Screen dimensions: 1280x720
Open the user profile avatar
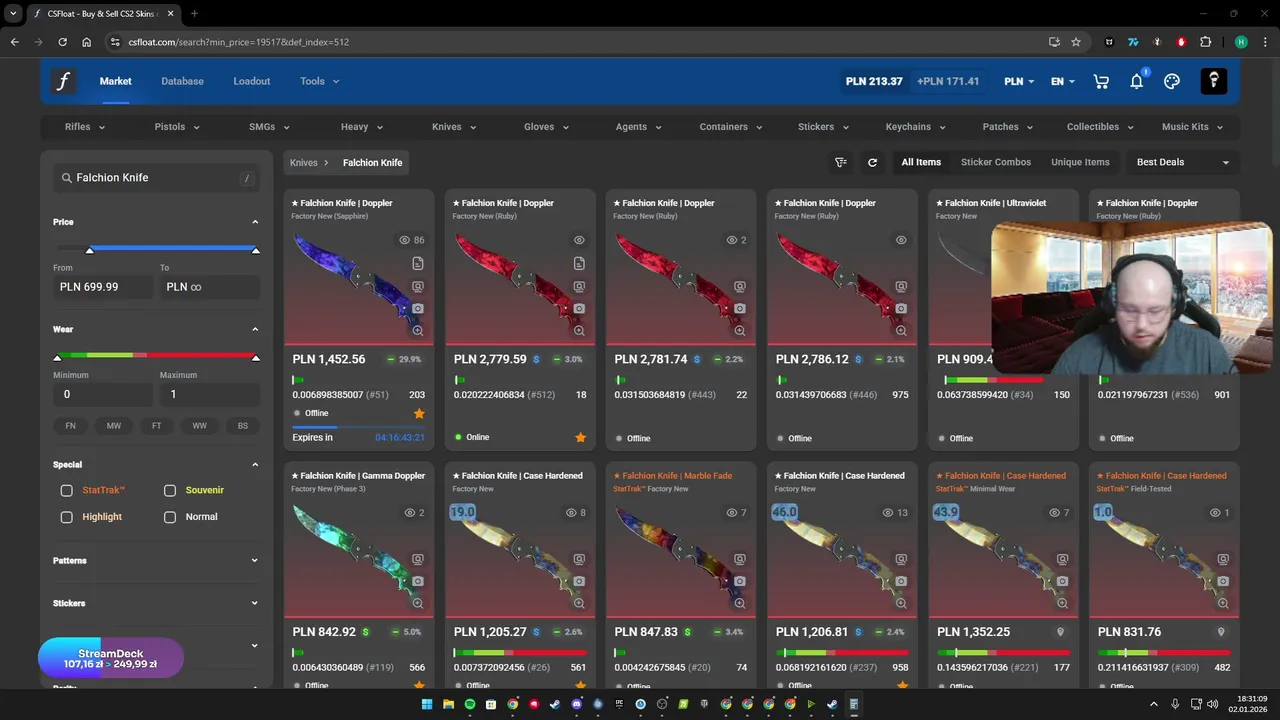[x=1213, y=81]
